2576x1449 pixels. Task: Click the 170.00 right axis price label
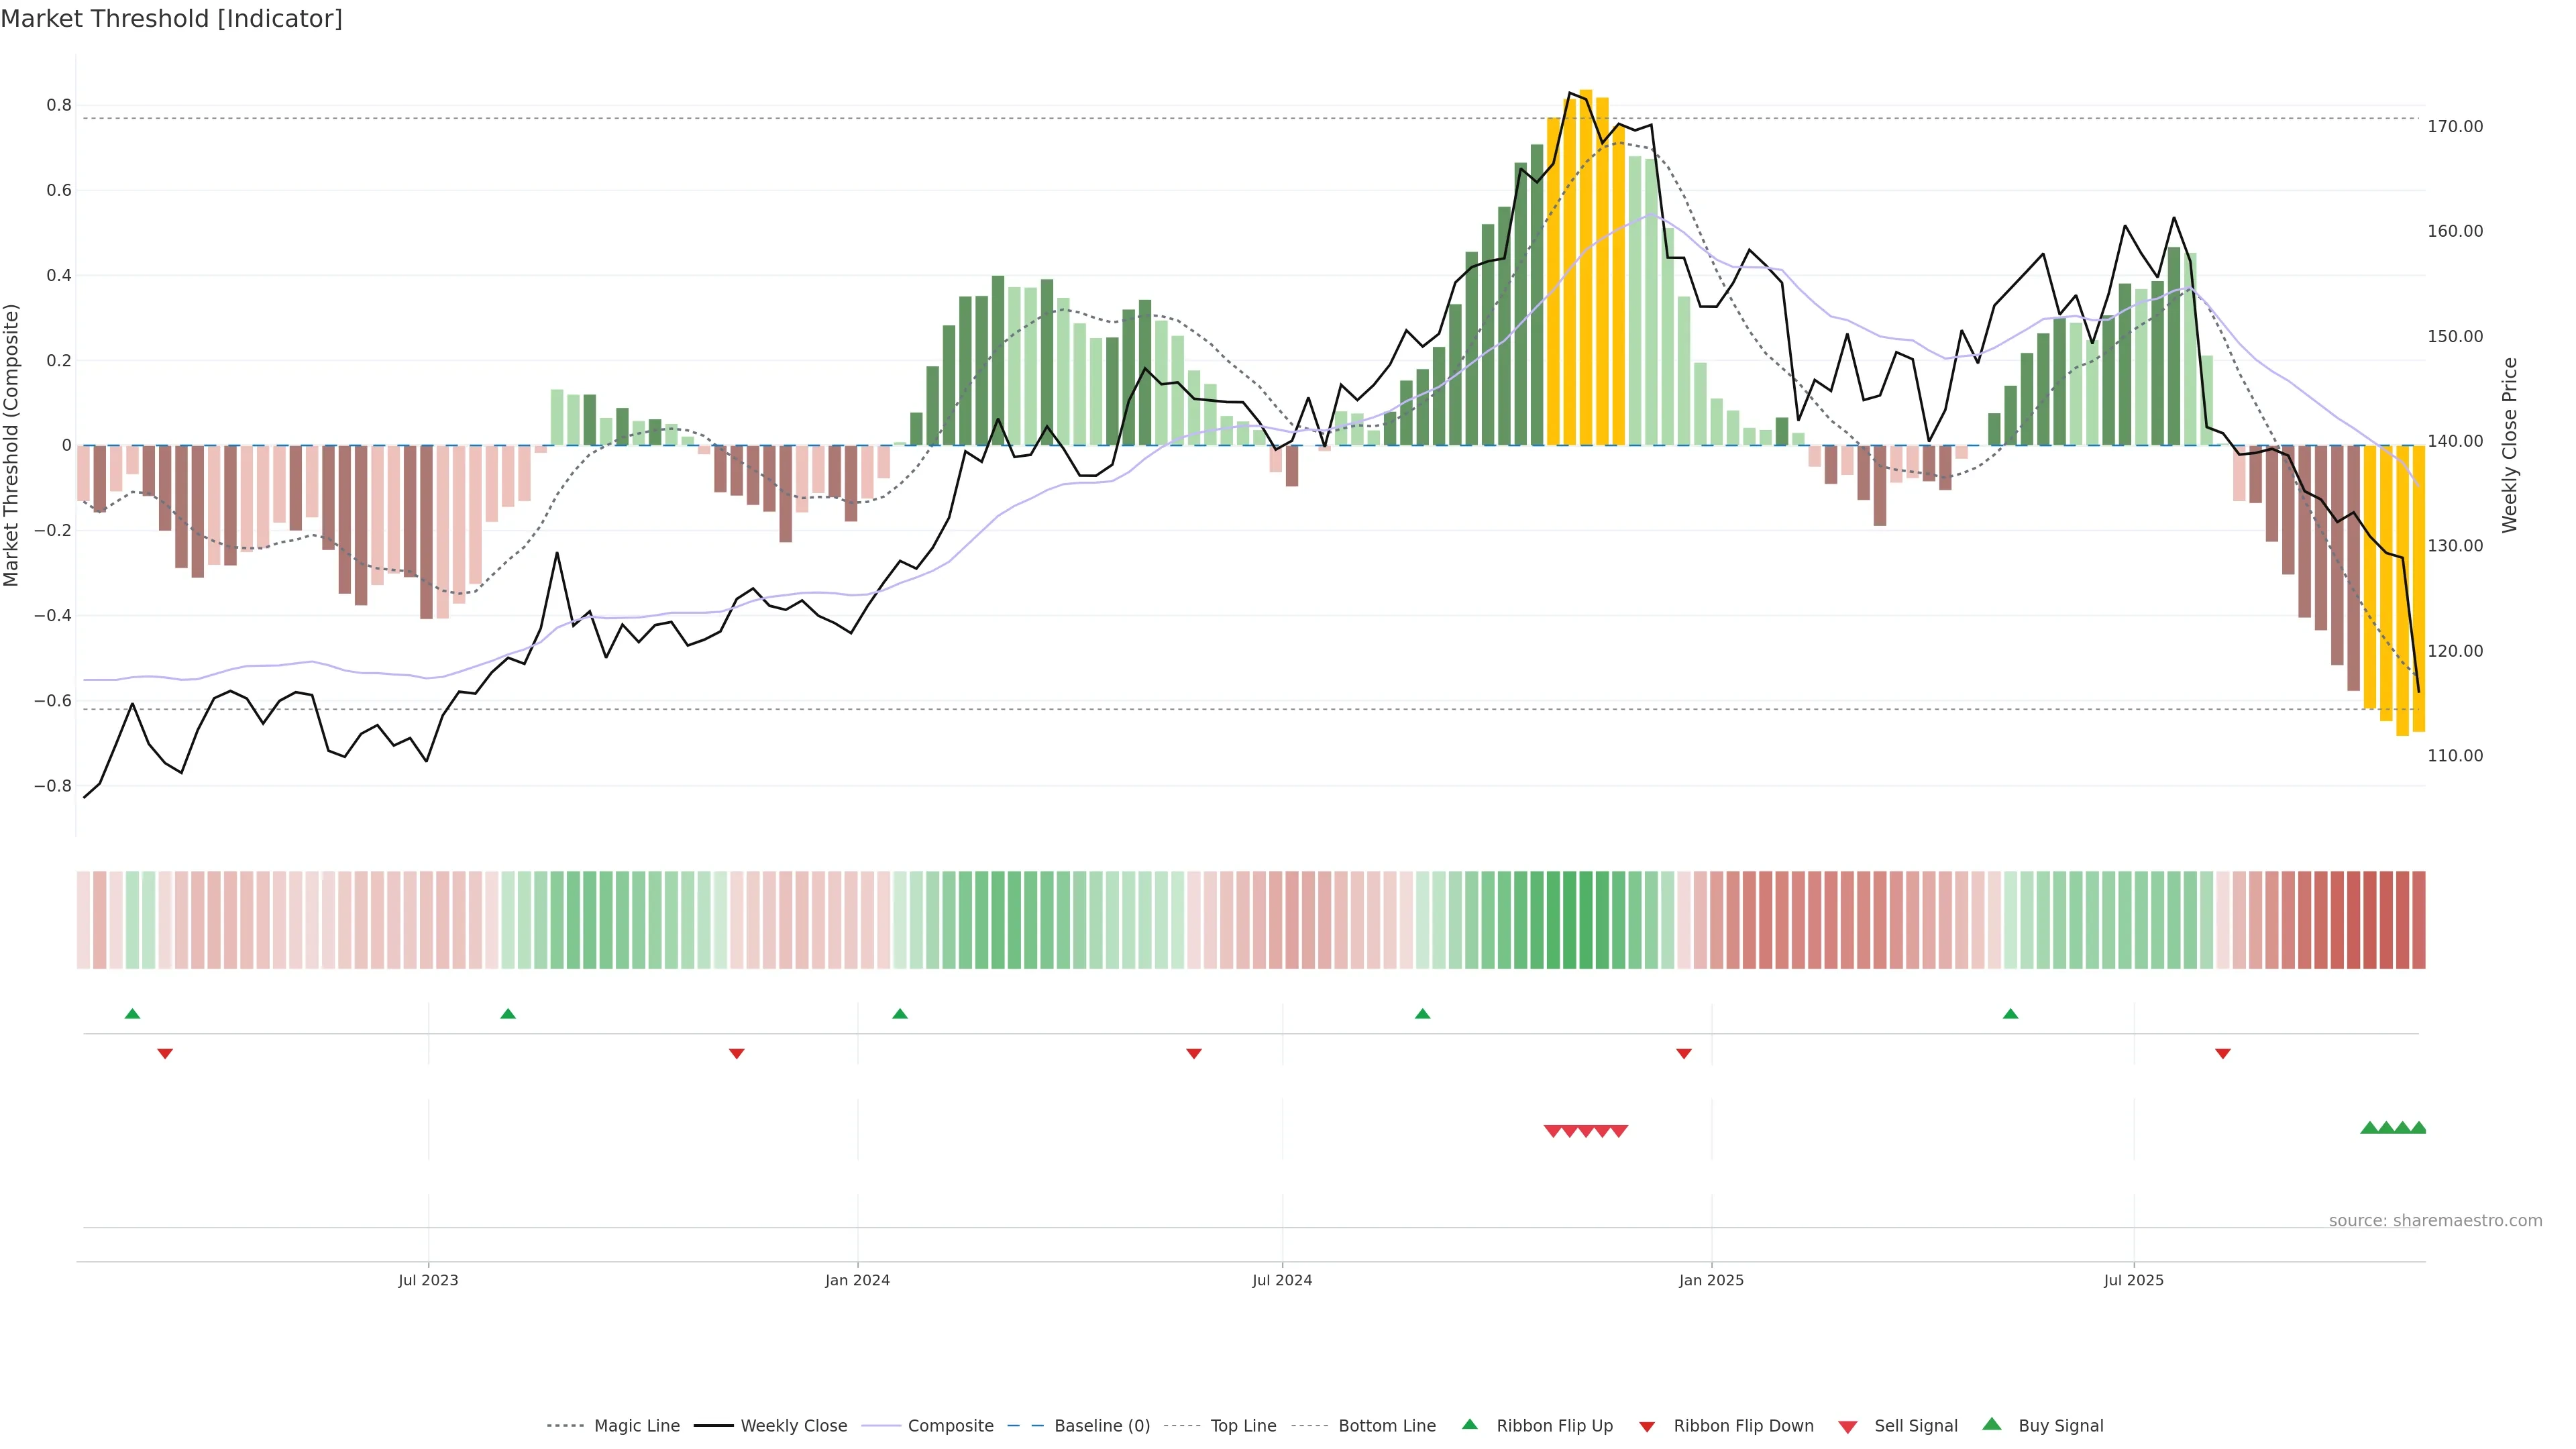[2455, 126]
